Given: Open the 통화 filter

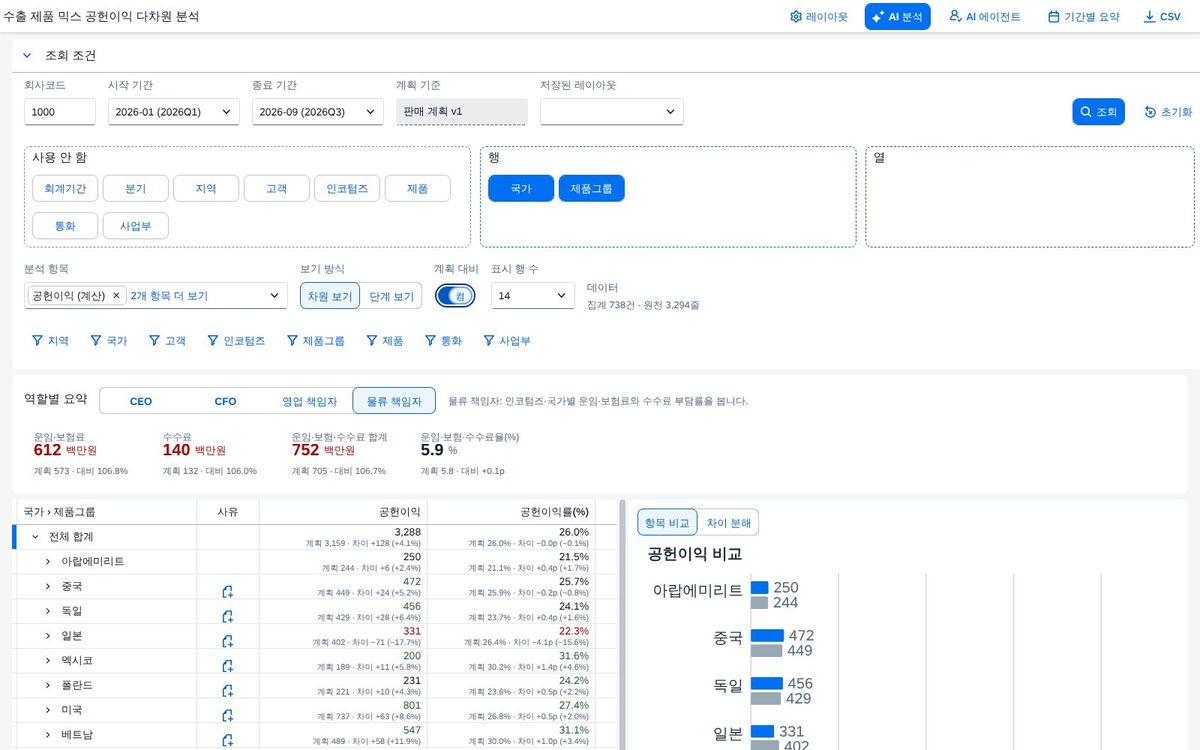Looking at the screenshot, I should tap(442, 341).
